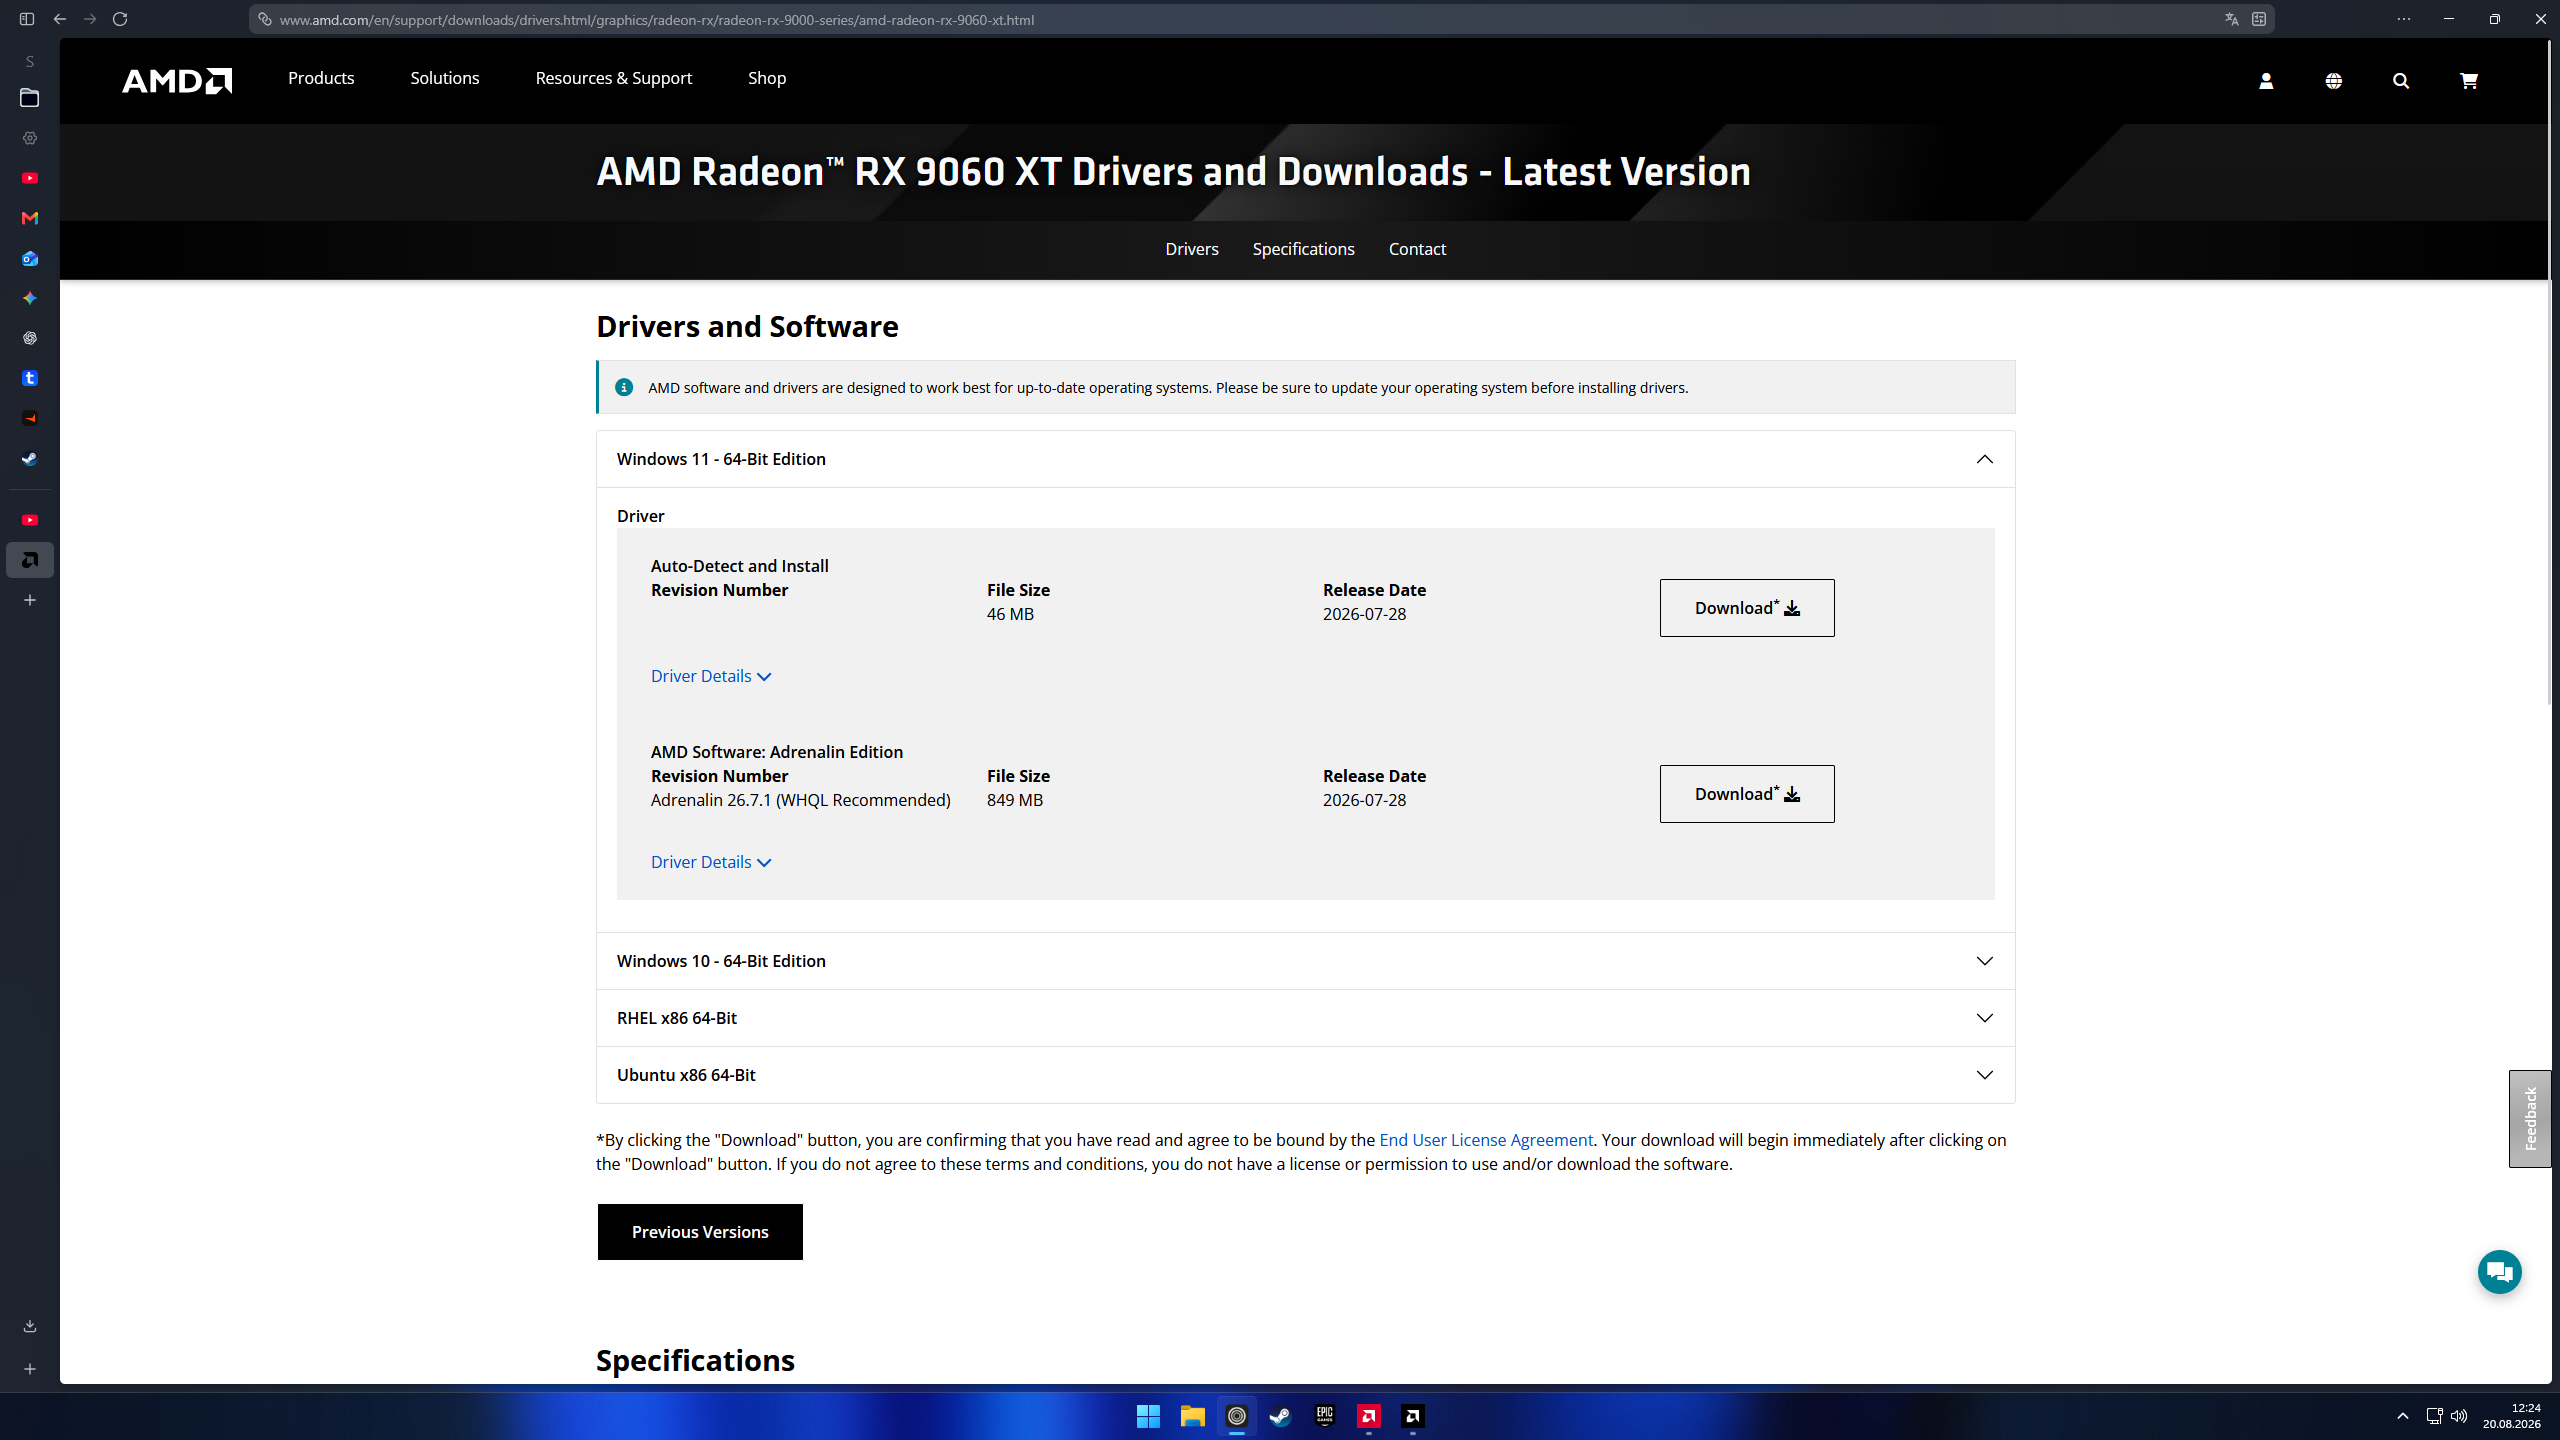The width and height of the screenshot is (2560, 1440).
Task: Click the "849 MB" file size value
Action: [1015, 800]
